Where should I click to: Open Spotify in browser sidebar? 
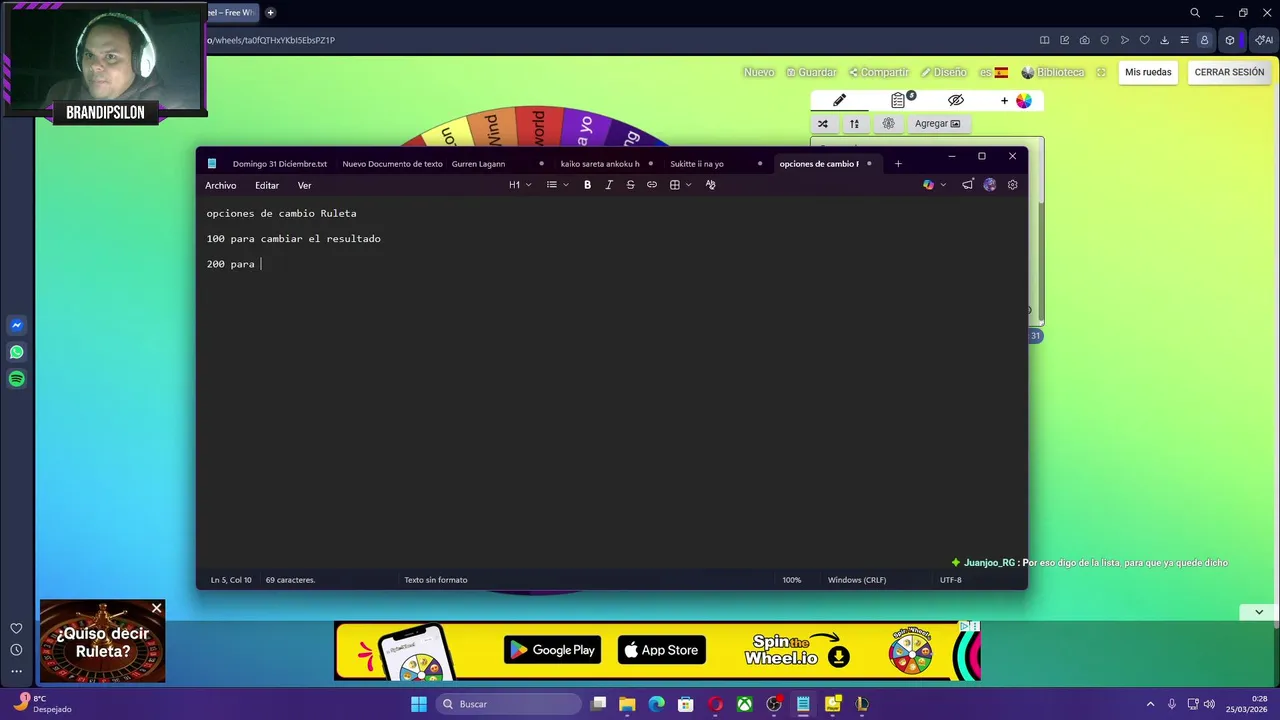pos(17,379)
